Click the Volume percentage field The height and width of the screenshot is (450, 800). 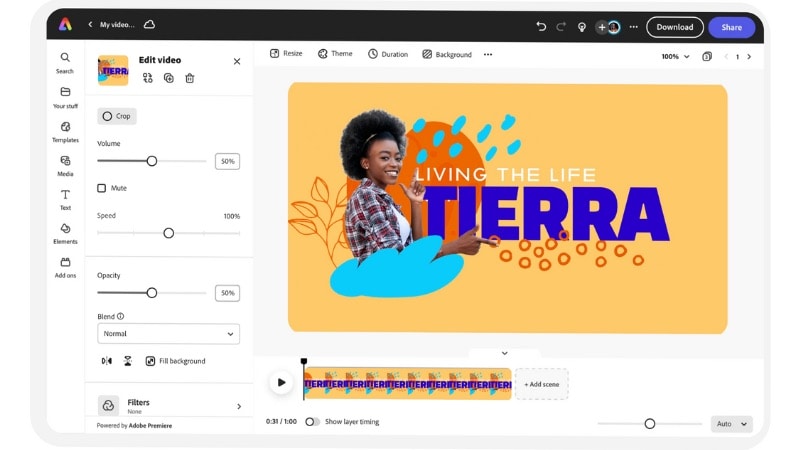[228, 161]
